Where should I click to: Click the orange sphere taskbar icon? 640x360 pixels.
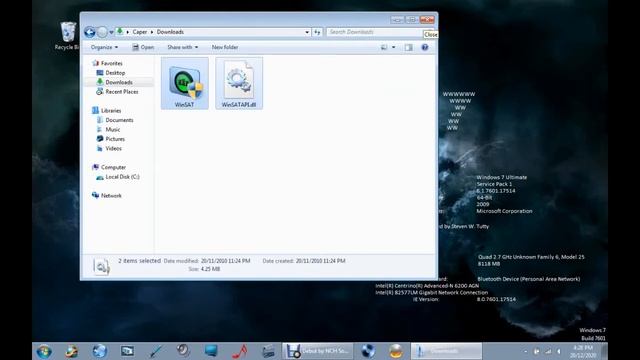[396, 351]
